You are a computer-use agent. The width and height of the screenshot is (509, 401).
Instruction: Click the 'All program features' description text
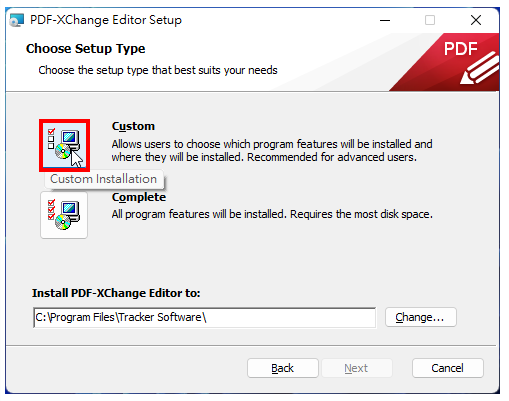(x=272, y=214)
